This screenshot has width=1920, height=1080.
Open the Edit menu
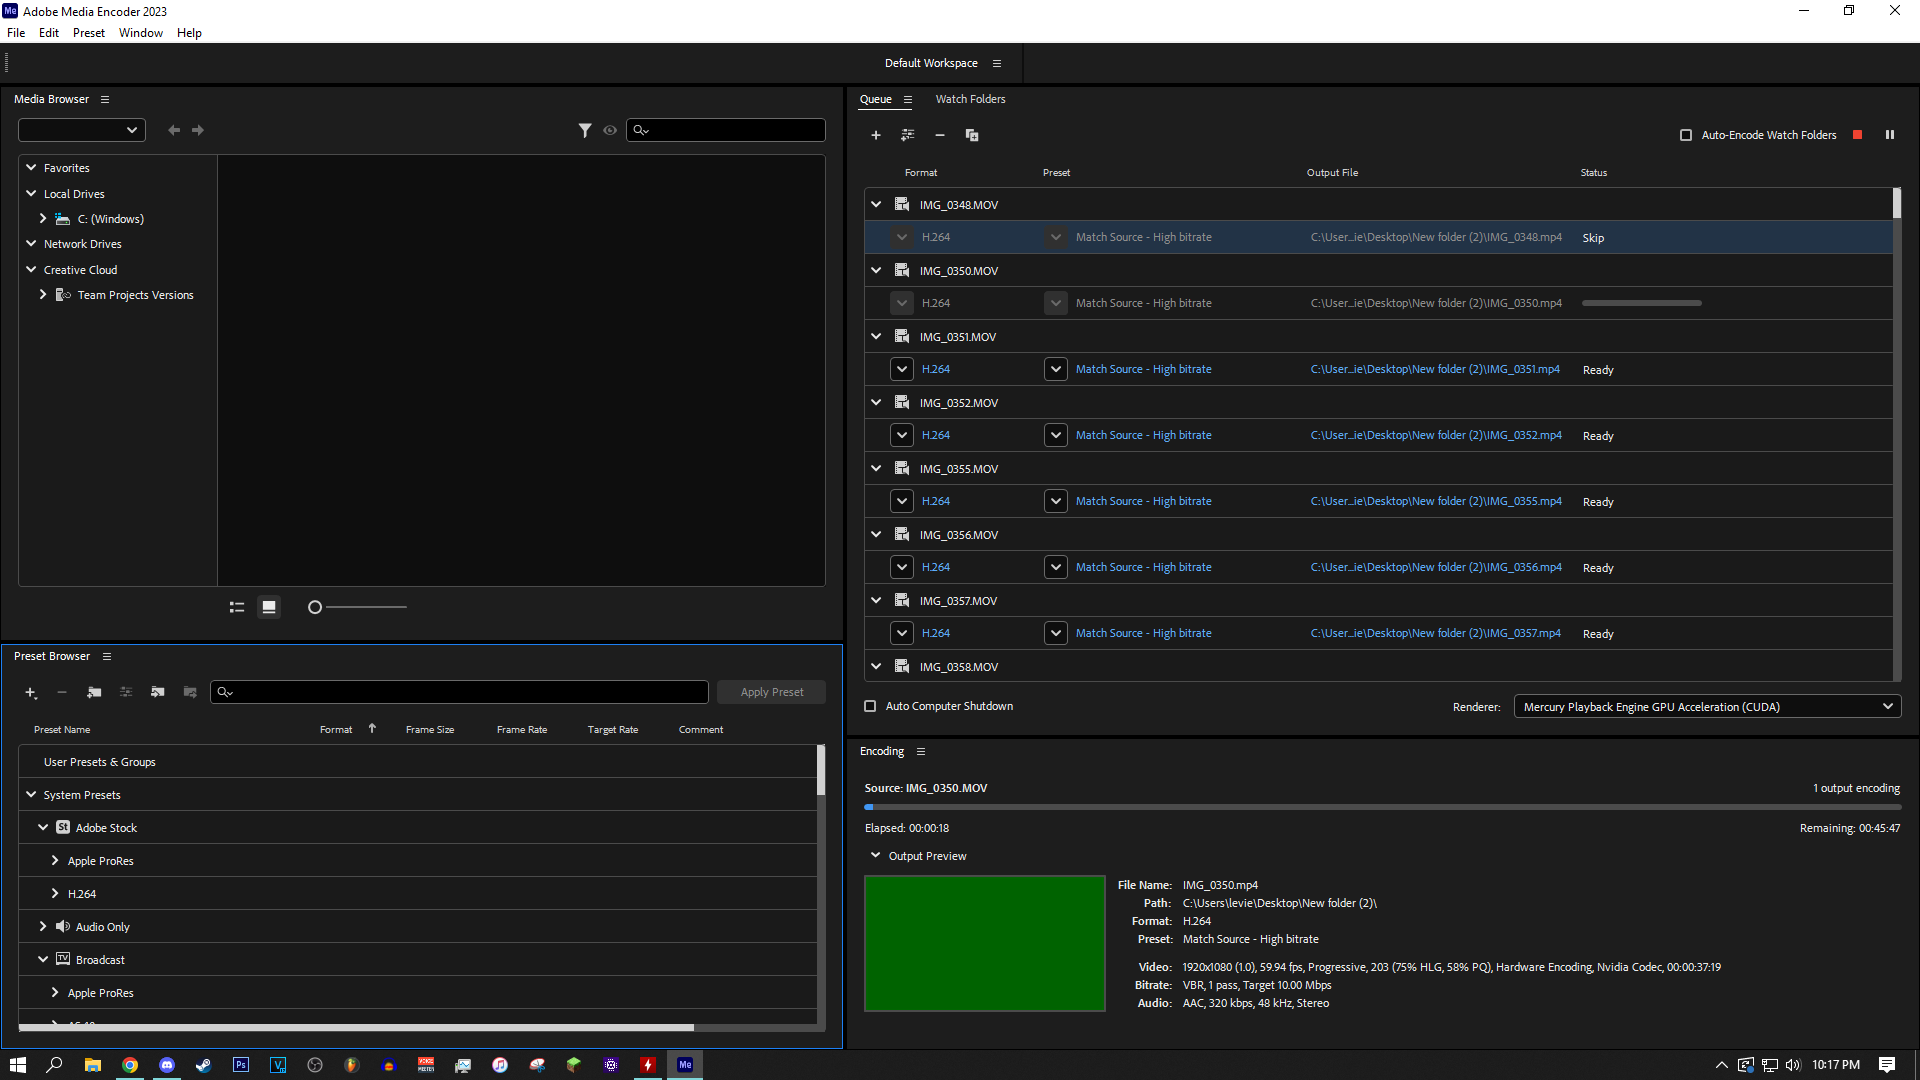(x=49, y=33)
